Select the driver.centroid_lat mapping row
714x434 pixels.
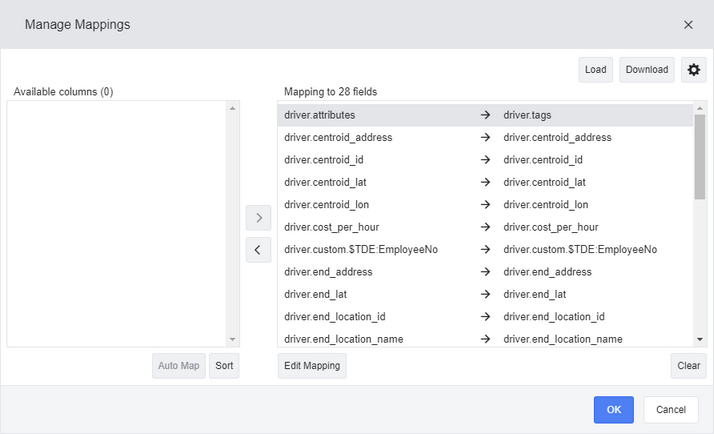485,182
